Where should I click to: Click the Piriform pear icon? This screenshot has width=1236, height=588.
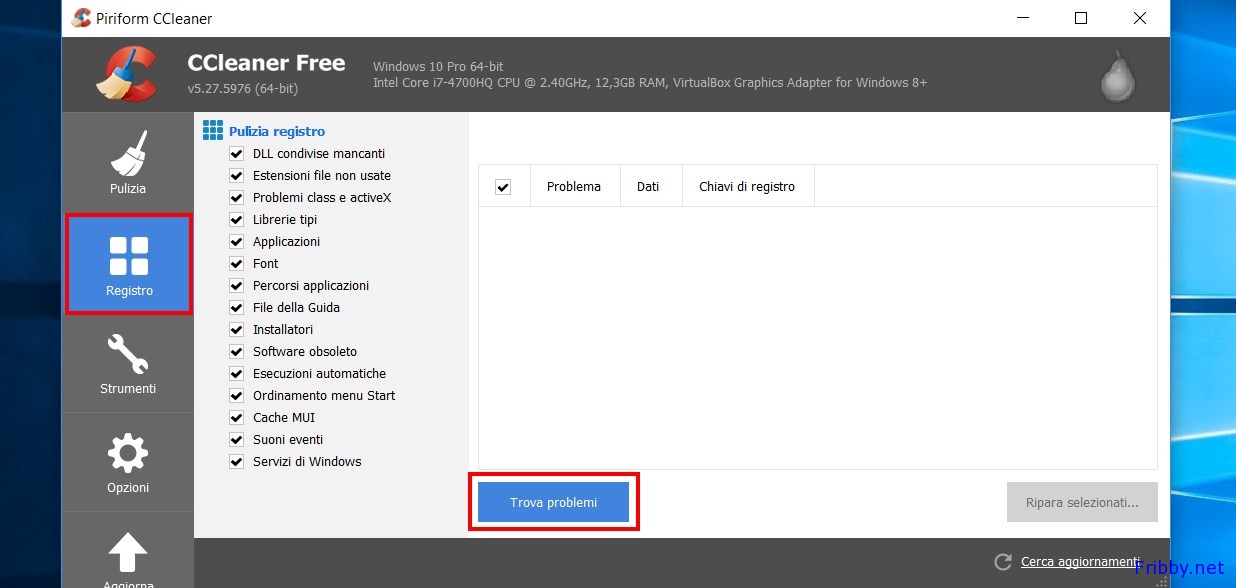pyautogui.click(x=1117, y=76)
